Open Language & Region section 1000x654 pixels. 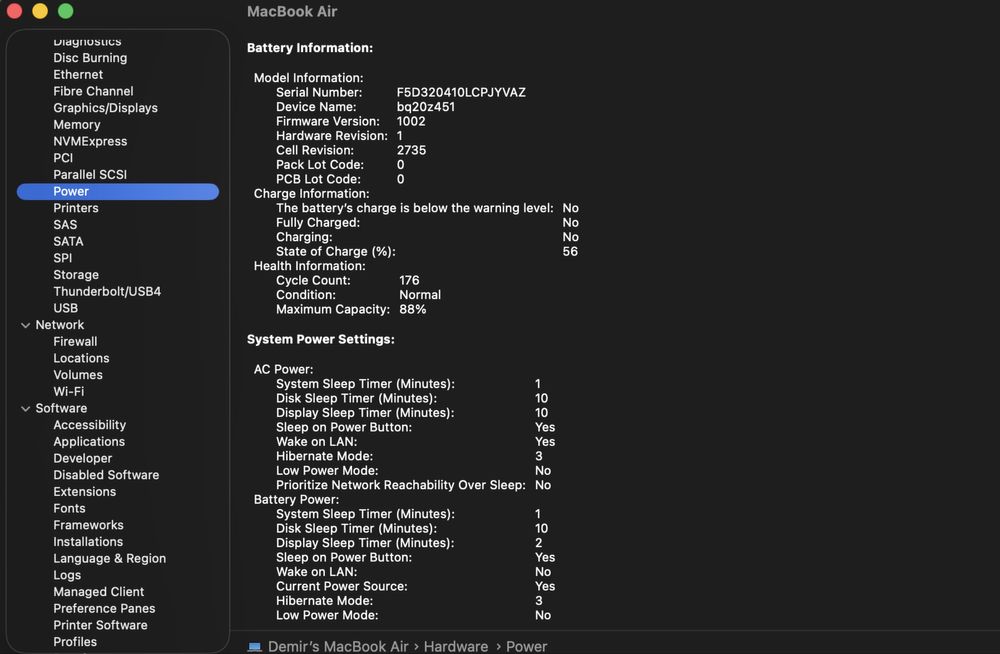click(109, 559)
